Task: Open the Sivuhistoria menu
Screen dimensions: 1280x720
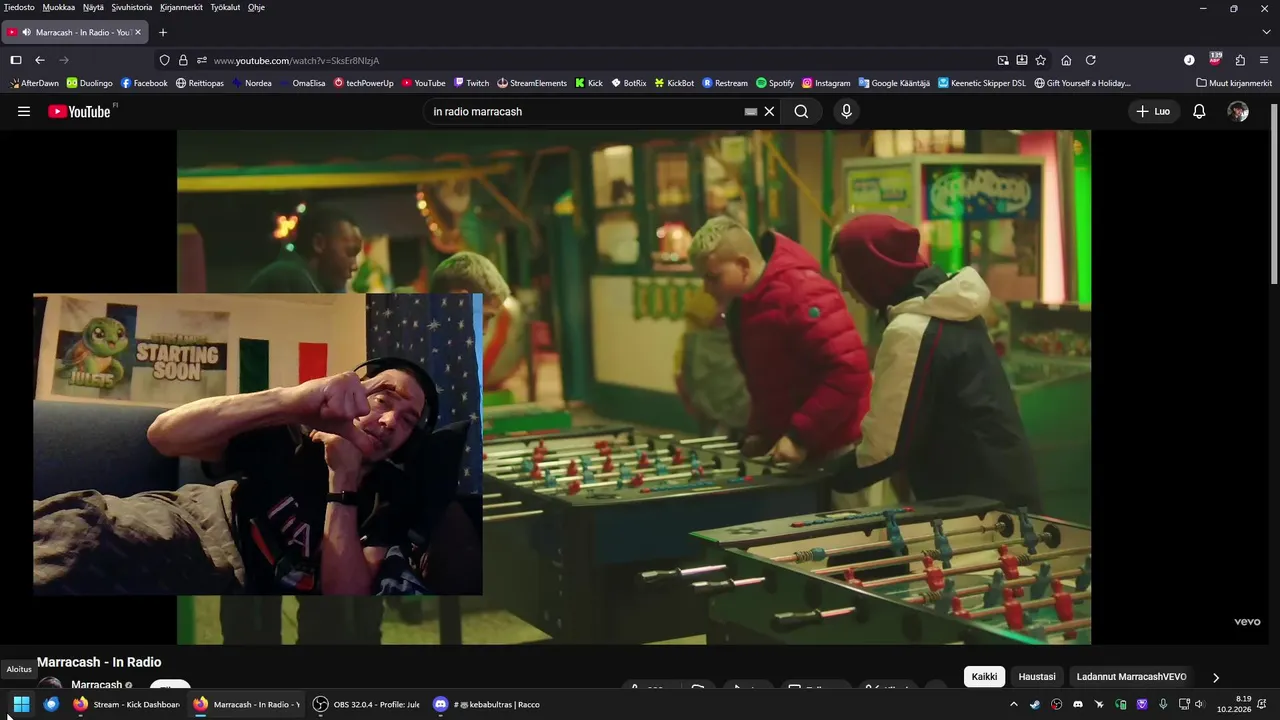Action: click(132, 7)
